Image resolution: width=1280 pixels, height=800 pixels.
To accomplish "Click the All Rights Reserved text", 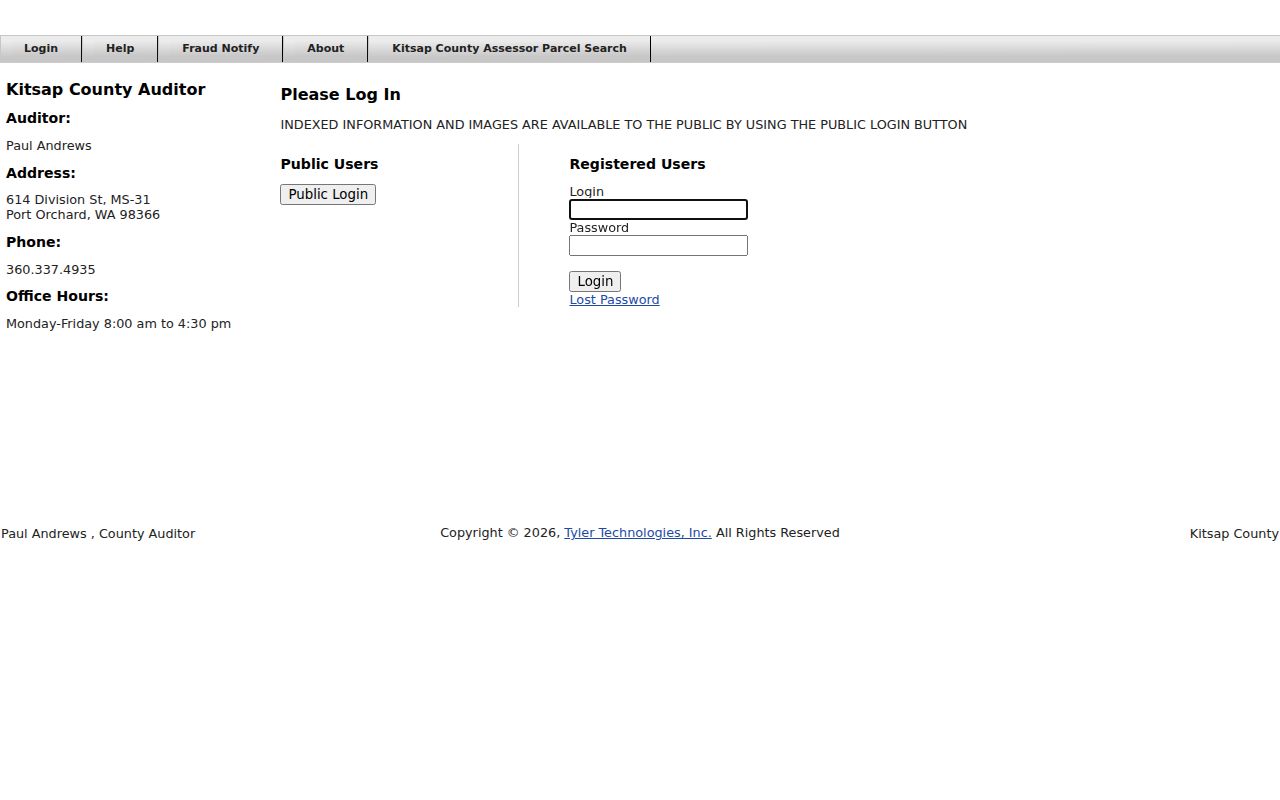I will (778, 533).
